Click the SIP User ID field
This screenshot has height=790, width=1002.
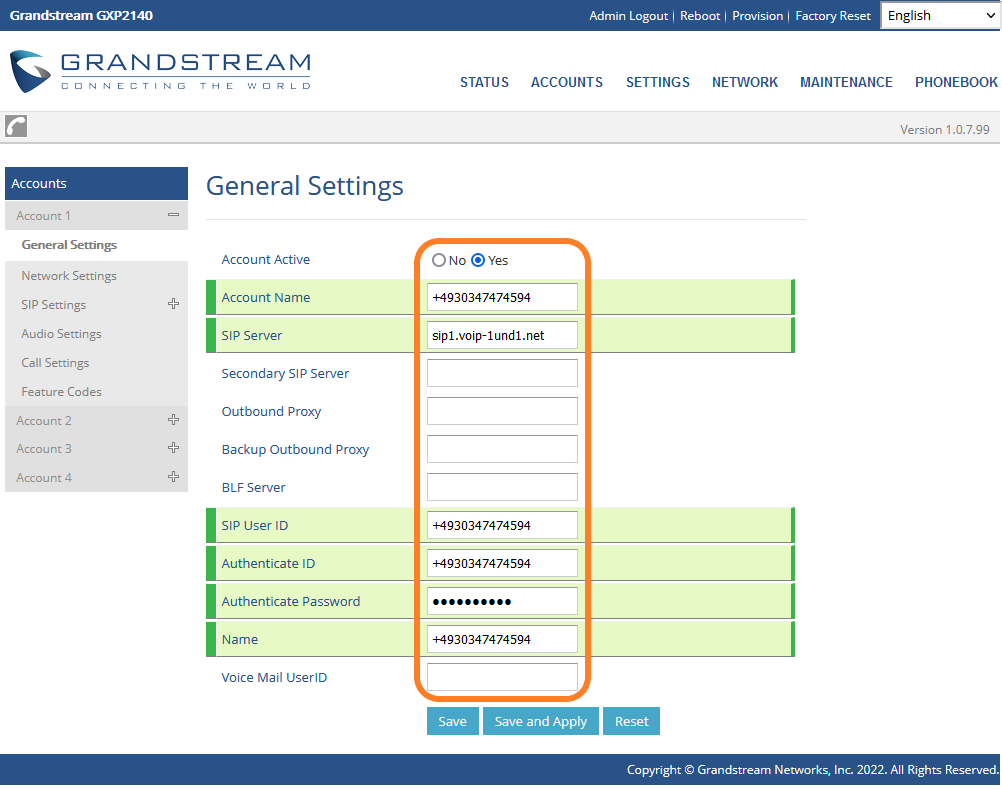pos(502,525)
